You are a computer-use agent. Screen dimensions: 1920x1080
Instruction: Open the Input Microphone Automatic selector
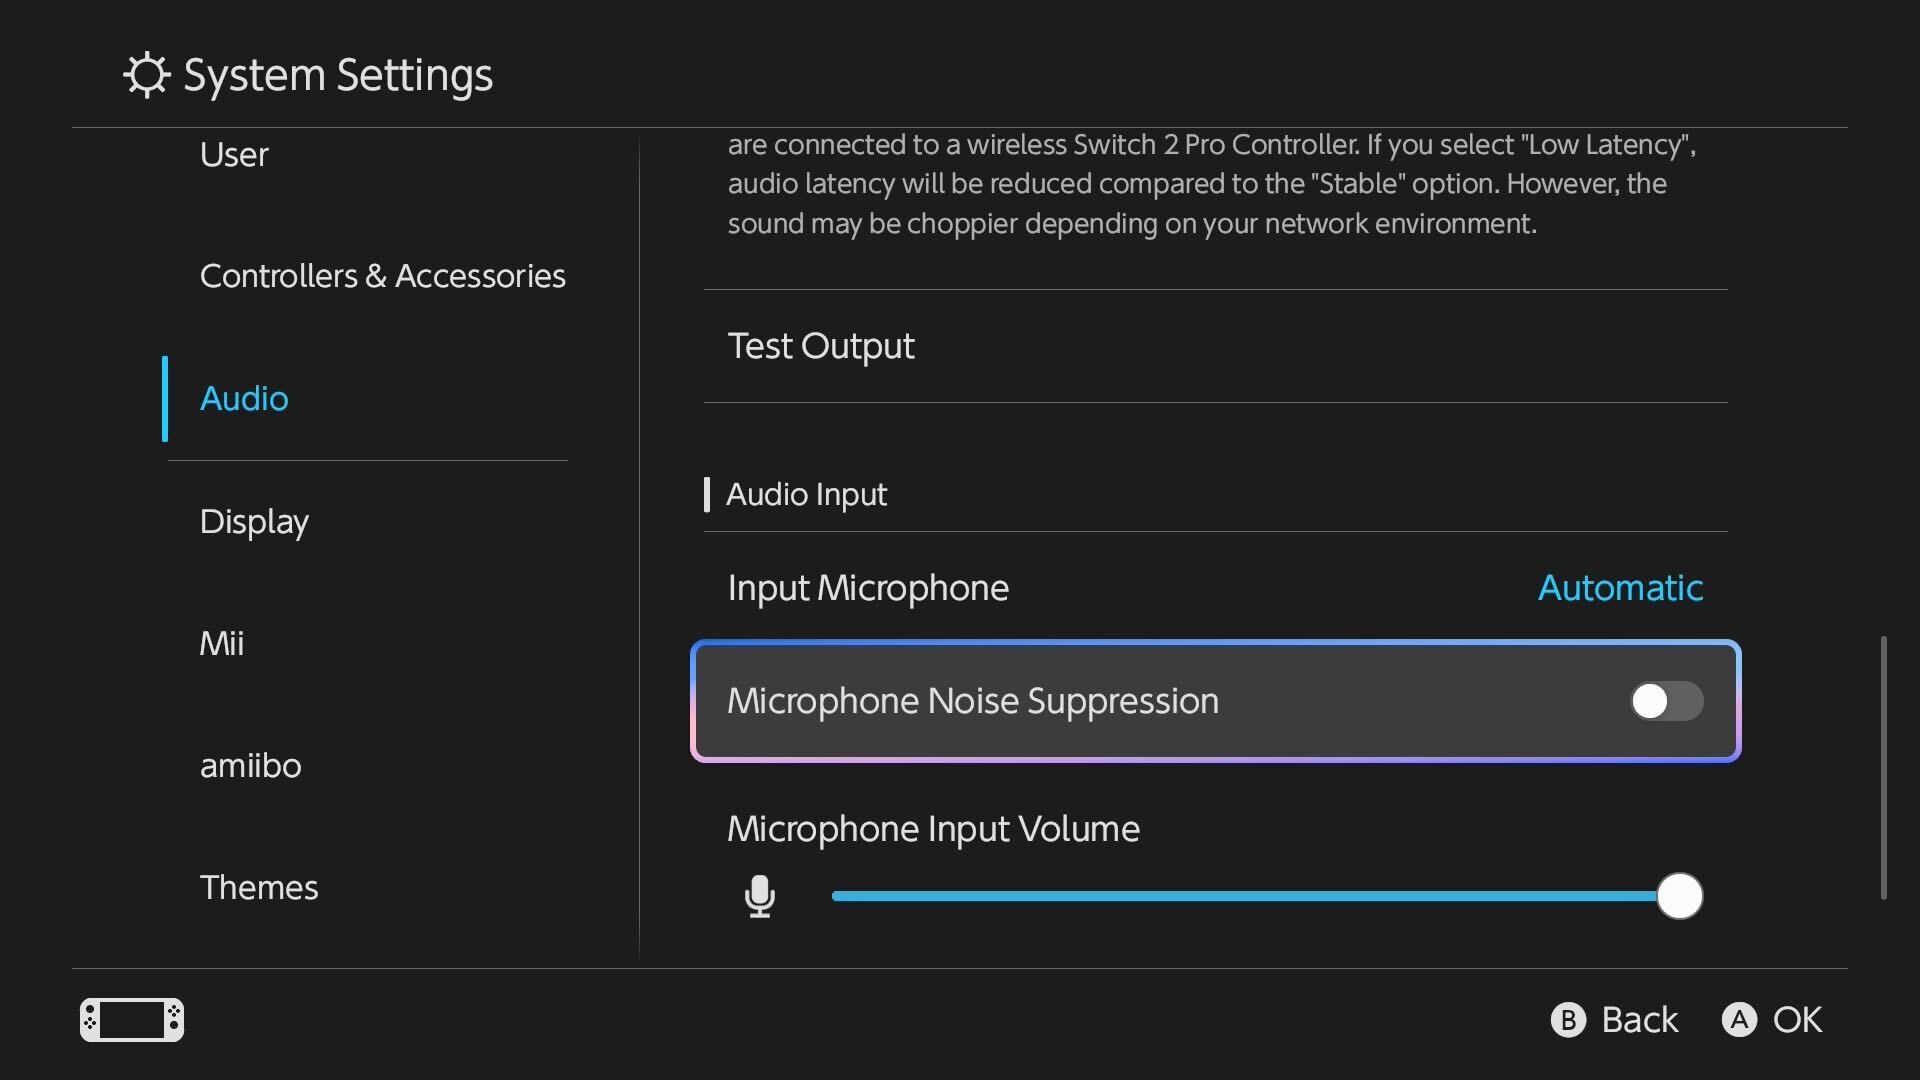point(1619,588)
